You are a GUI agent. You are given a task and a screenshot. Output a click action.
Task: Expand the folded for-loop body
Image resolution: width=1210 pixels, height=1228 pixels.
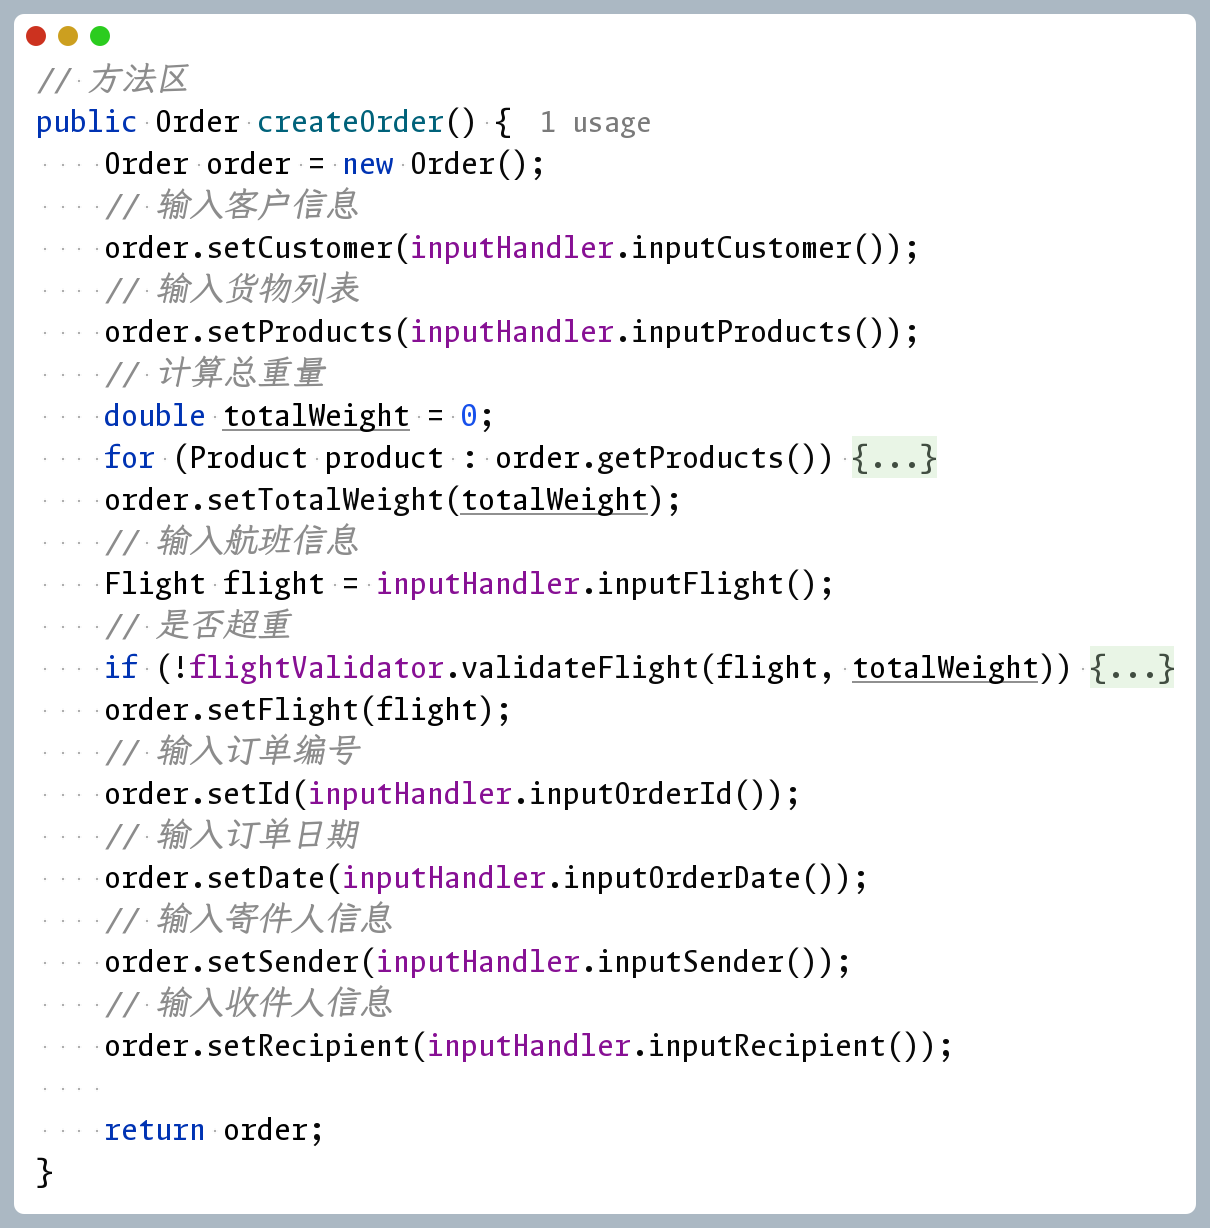point(894,458)
